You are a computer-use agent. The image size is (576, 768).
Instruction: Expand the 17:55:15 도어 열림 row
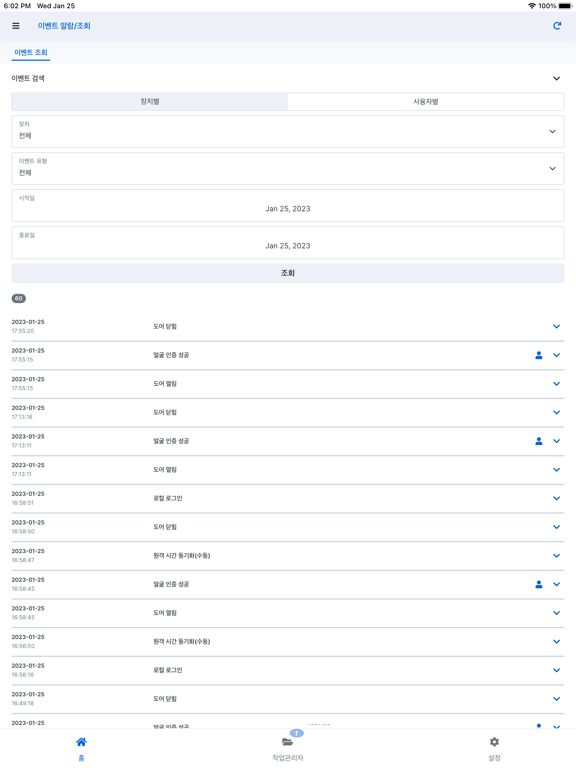click(x=556, y=384)
